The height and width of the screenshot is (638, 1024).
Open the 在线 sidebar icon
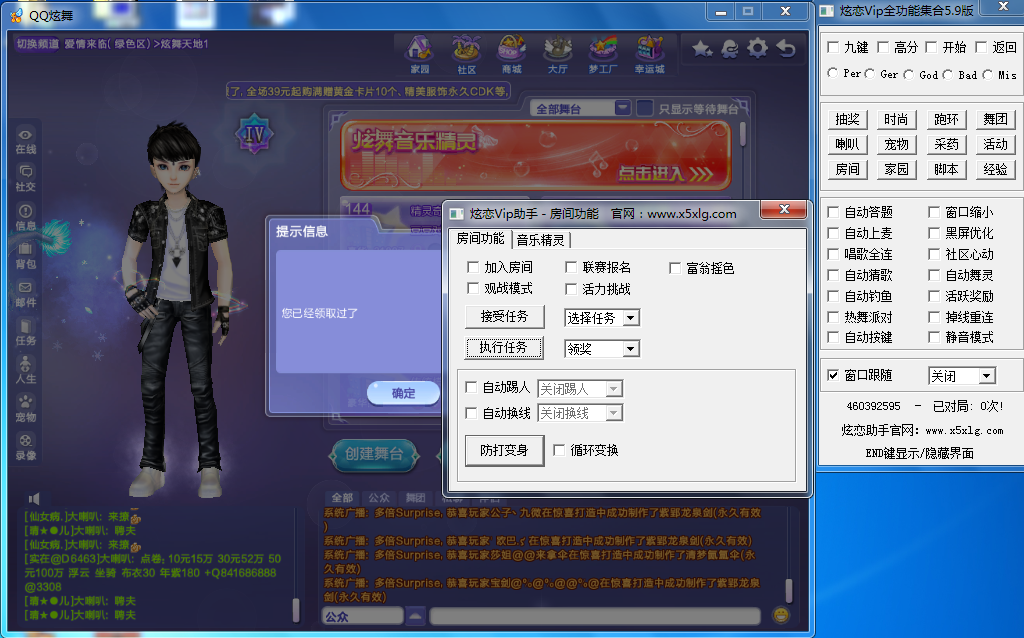coord(25,140)
